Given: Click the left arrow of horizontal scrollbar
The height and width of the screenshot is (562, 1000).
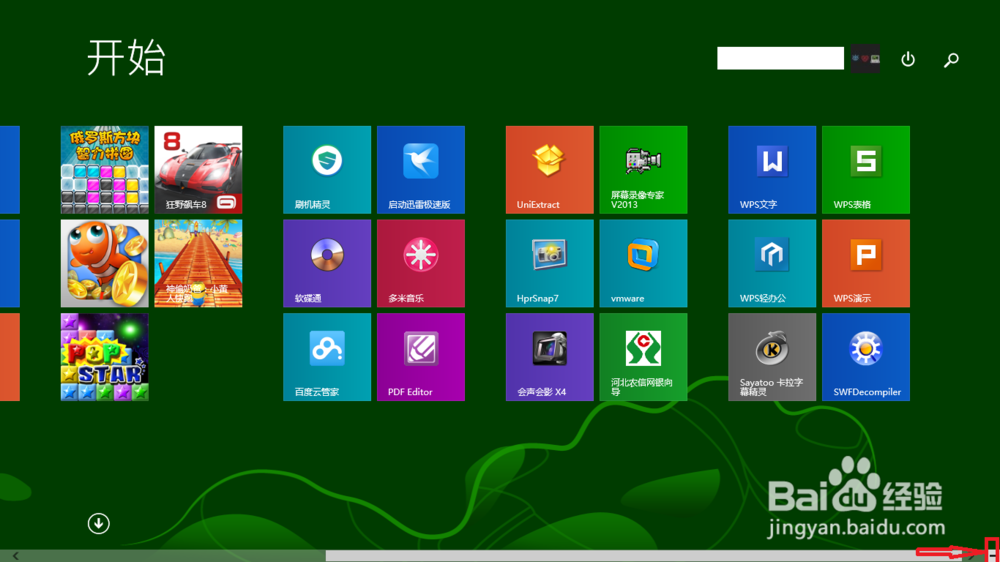Looking at the screenshot, I should (x=15, y=556).
